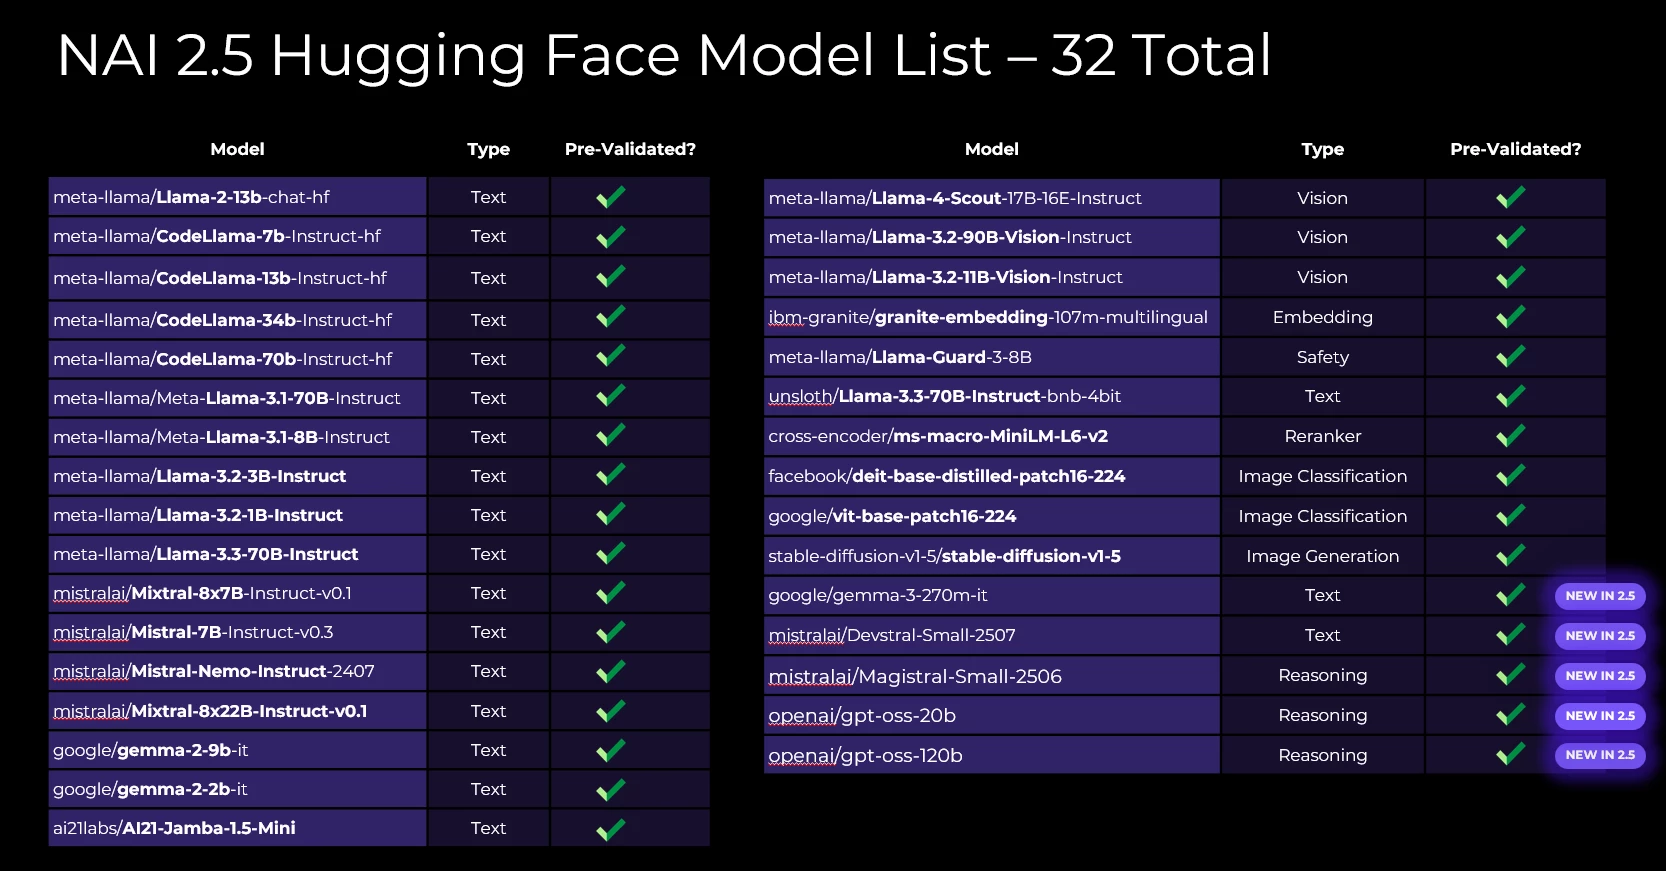Click the right table's Pre-Validated? column header
This screenshot has height=871, width=1666.
(x=1515, y=149)
